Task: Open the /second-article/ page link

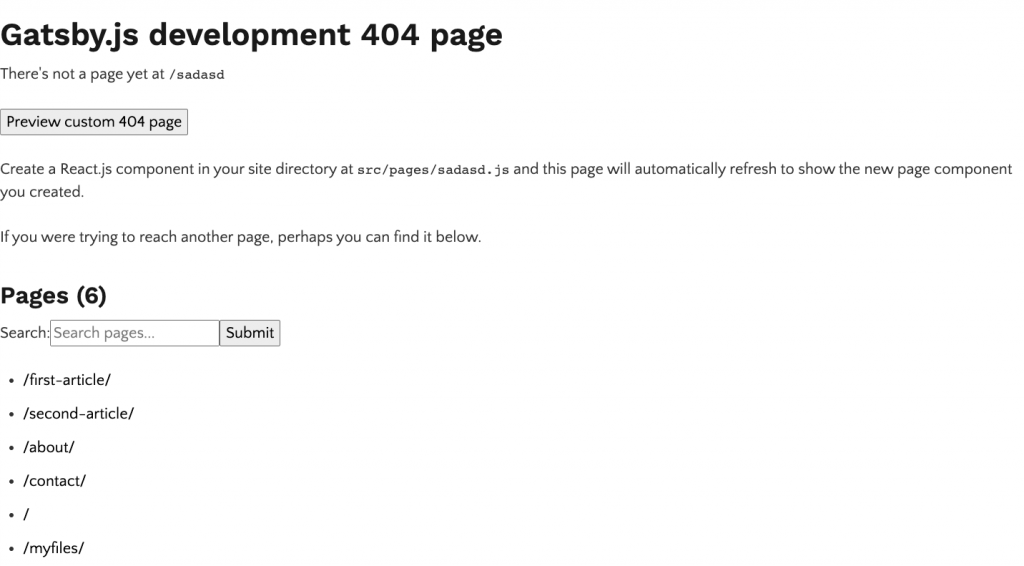Action: coord(78,414)
